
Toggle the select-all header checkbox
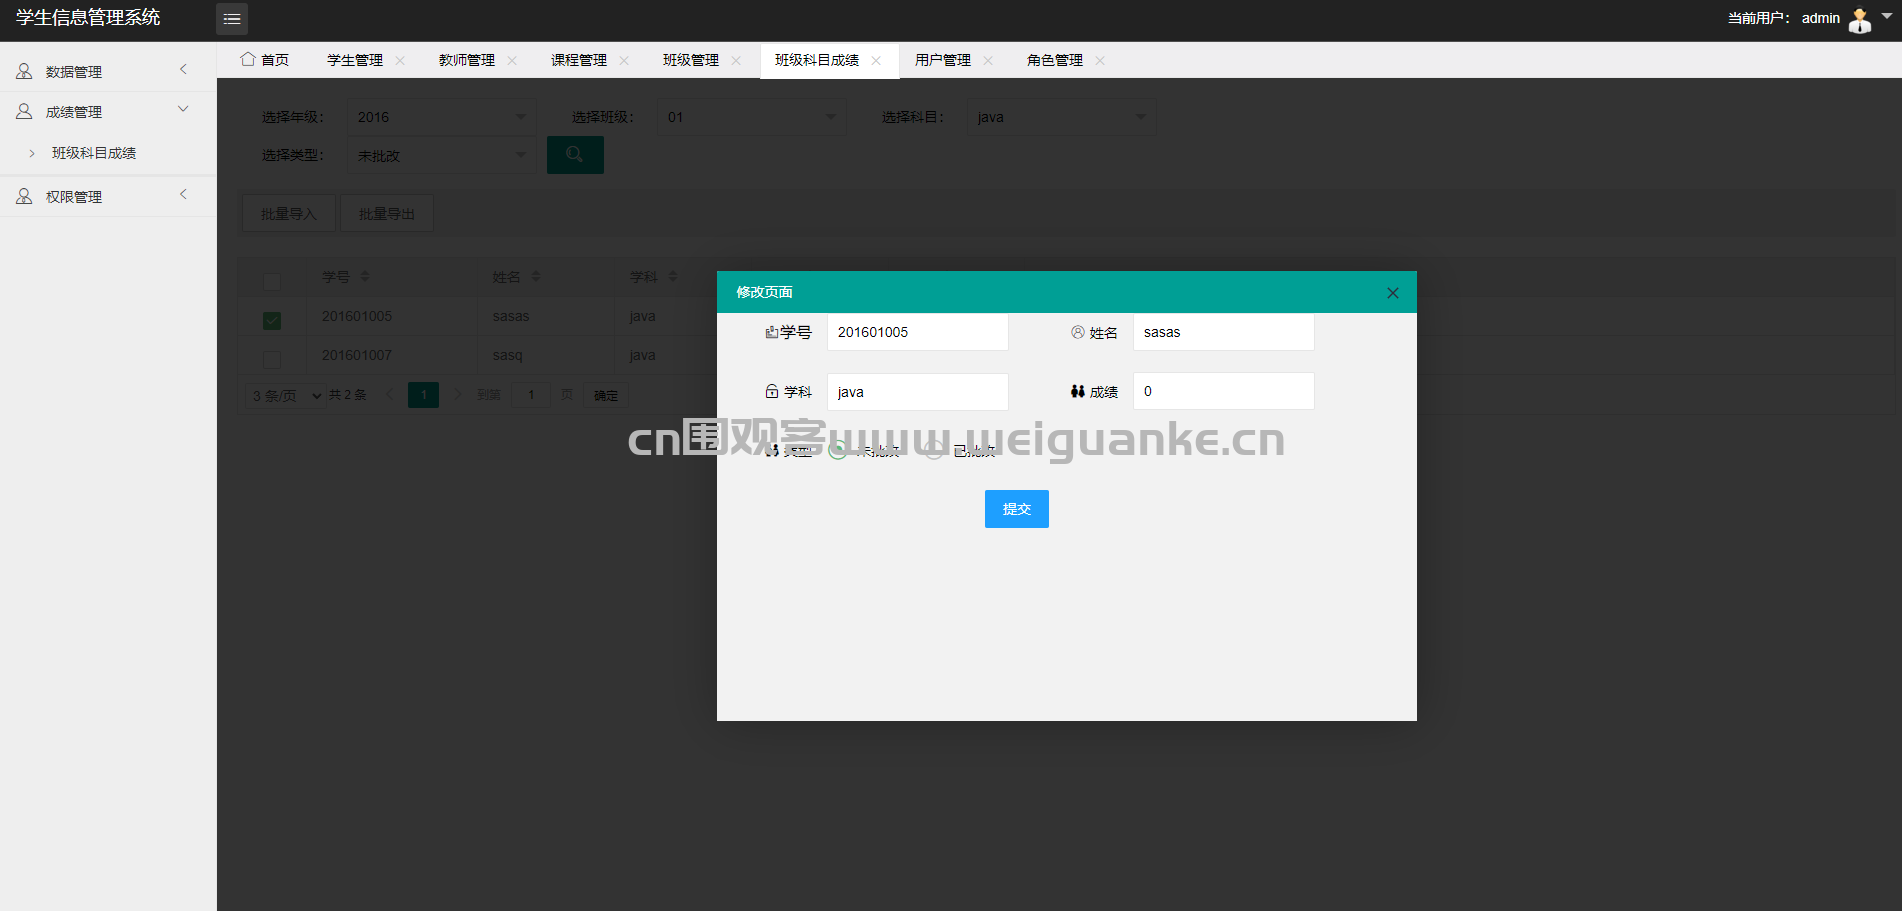[x=272, y=281]
